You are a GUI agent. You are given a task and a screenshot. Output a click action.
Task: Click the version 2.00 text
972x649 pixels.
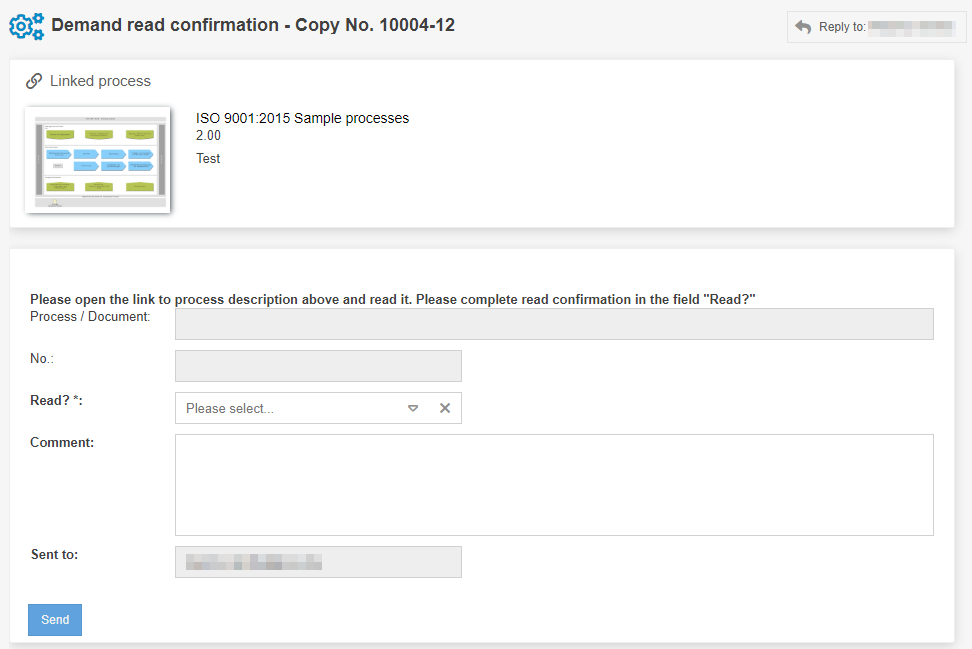pos(208,136)
